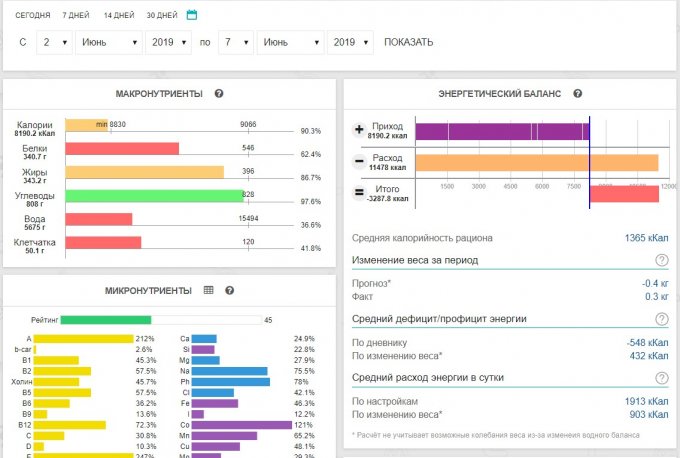The height and width of the screenshot is (458, 680).
Task: Expand the start month dropdown after С
Action: (x=109, y=42)
